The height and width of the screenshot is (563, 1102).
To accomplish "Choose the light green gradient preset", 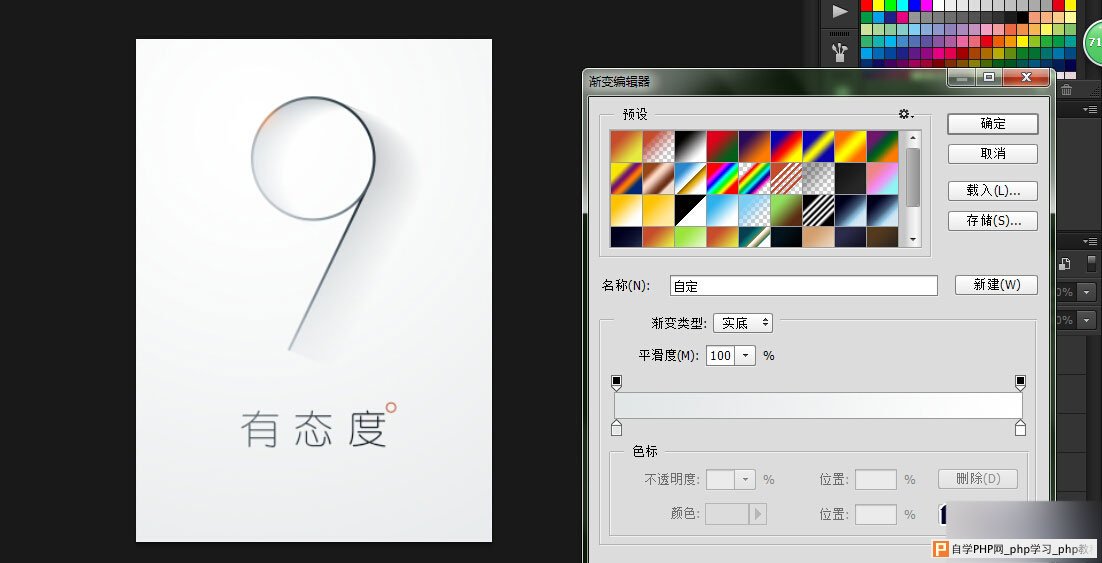I will pos(690,237).
